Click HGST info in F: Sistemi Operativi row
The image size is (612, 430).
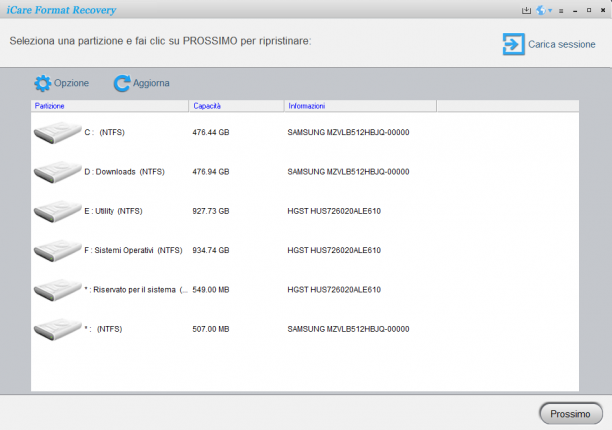tap(334, 251)
